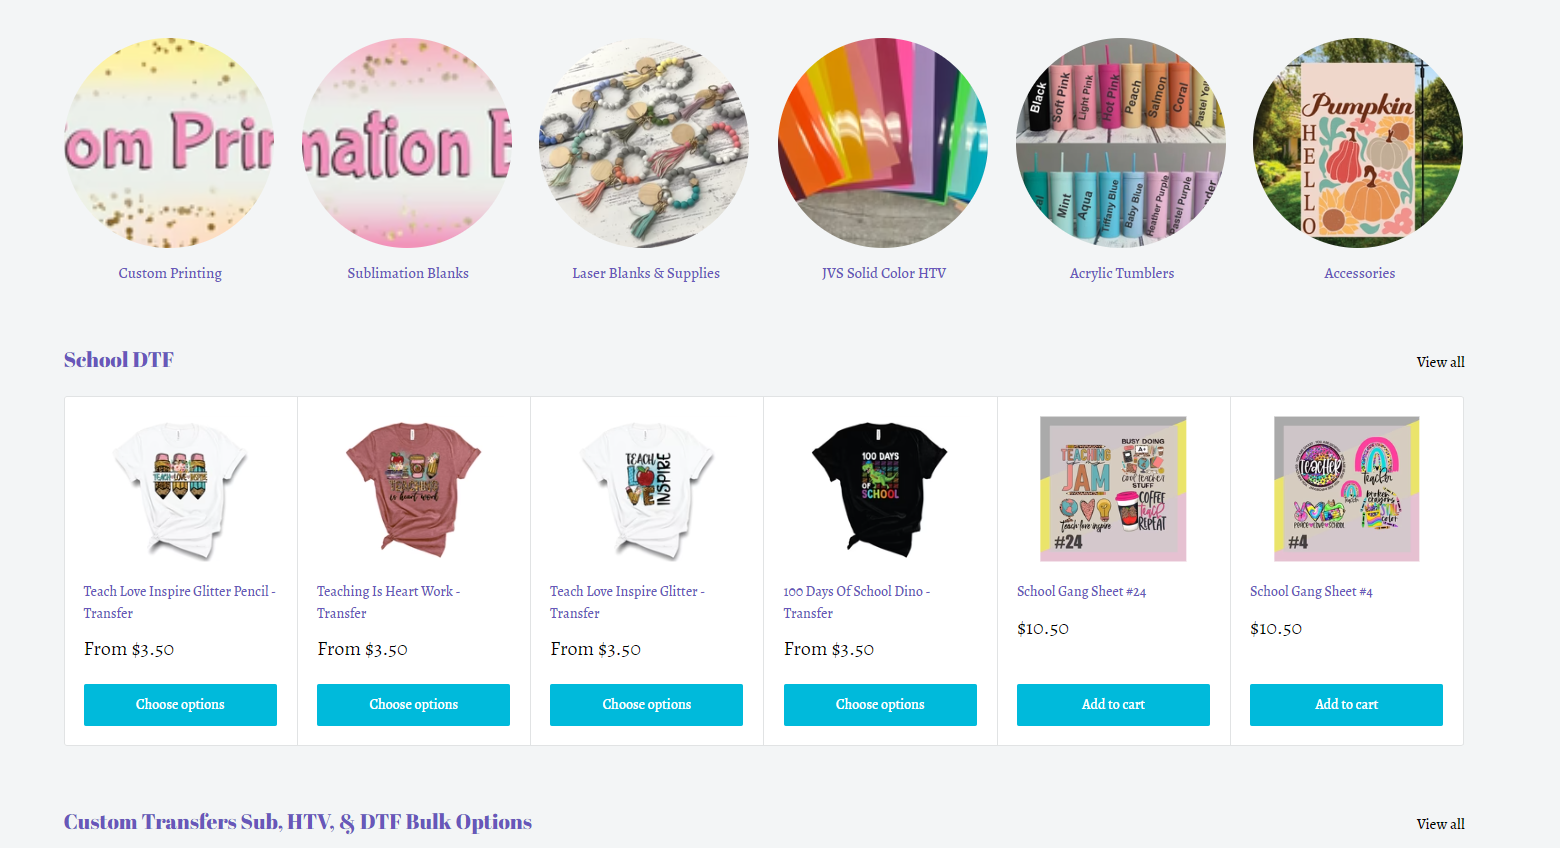Select the Laser Blanks & Supplies keychain image
1560x848 pixels.
[x=645, y=143]
